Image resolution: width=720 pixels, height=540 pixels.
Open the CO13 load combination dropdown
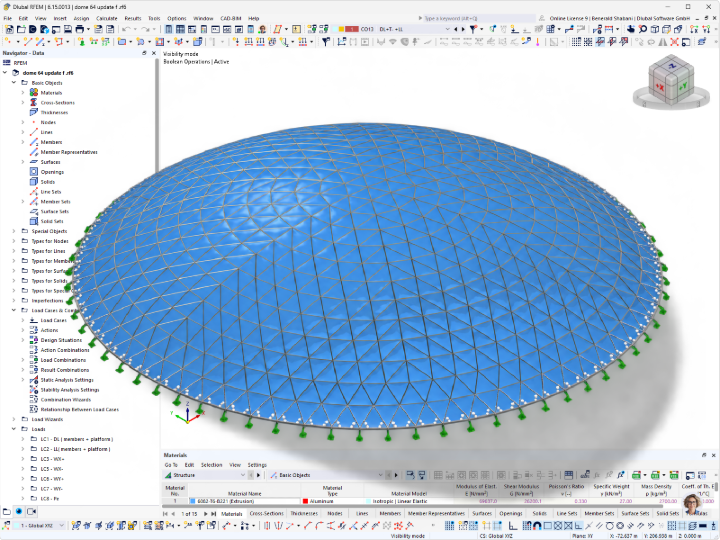(x=447, y=29)
